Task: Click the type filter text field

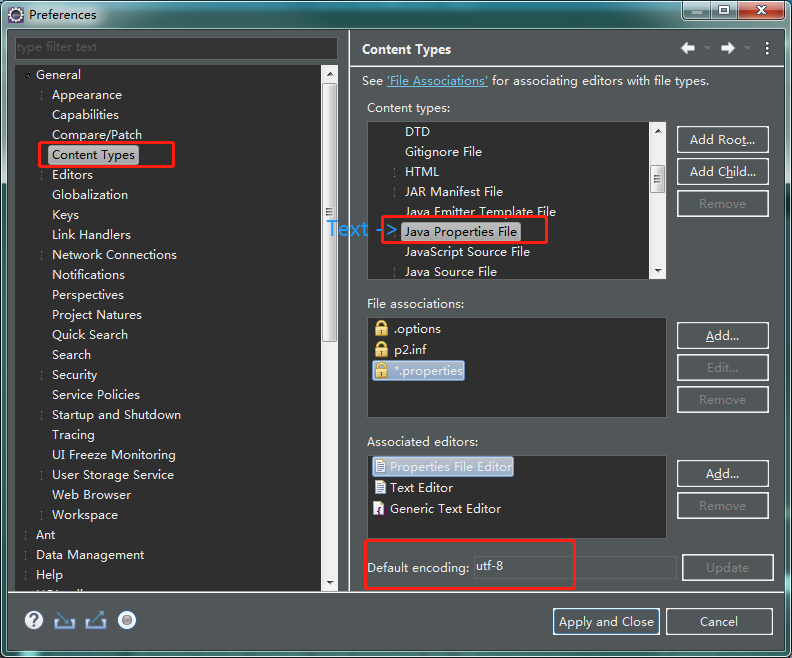Action: (x=176, y=47)
